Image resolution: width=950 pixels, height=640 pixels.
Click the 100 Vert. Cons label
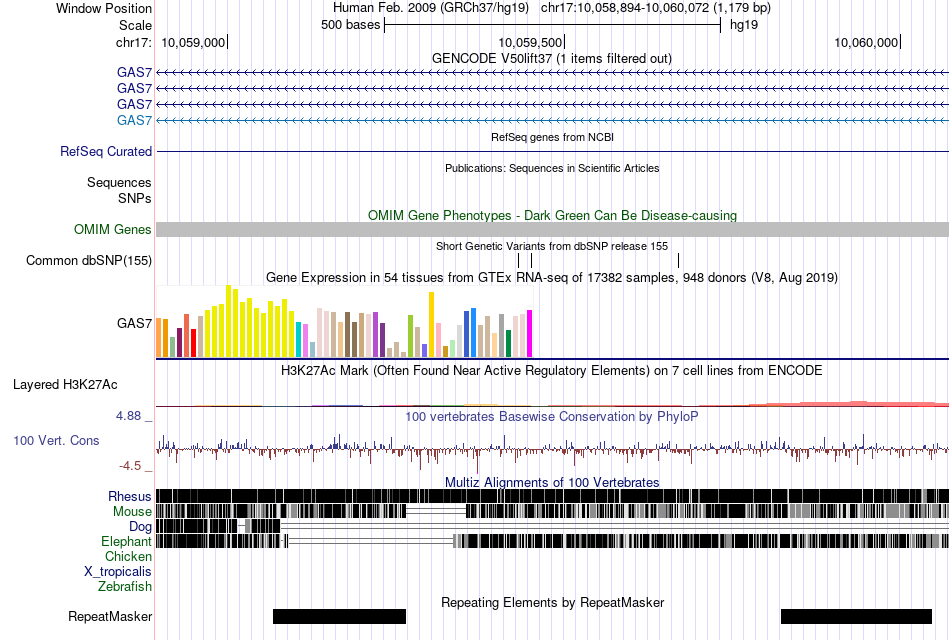point(56,441)
